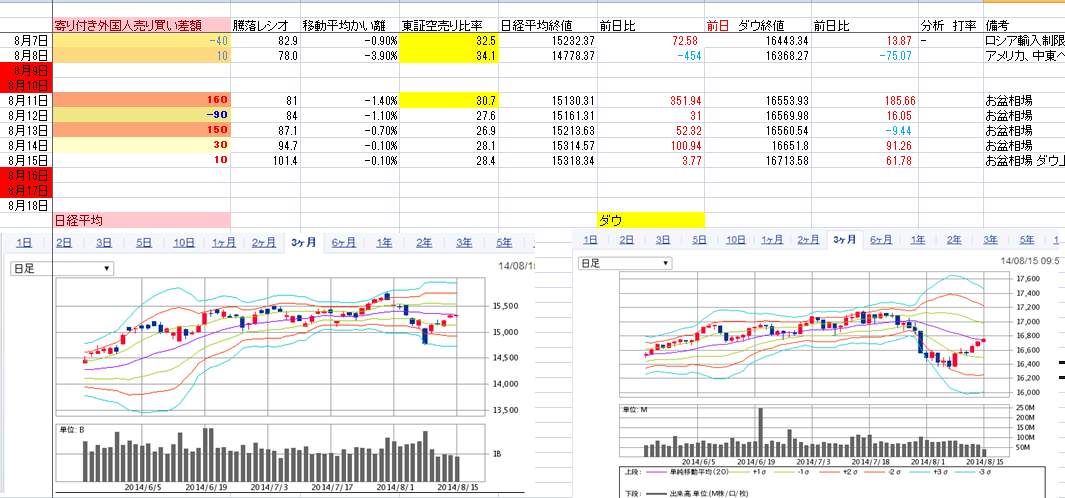Click the 騰落レシオ column header

tap(264, 24)
